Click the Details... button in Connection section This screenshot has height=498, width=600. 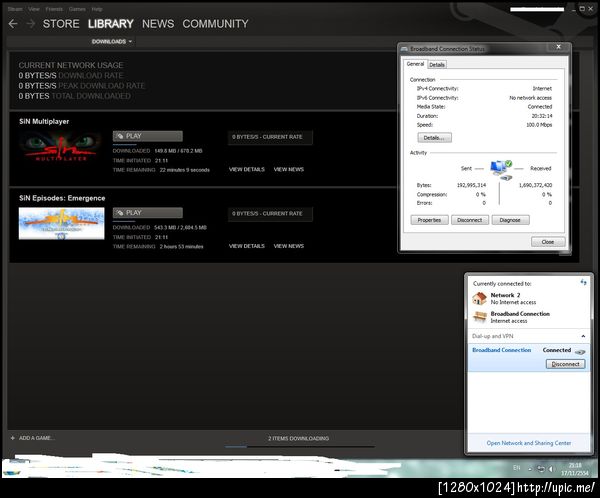[434, 138]
